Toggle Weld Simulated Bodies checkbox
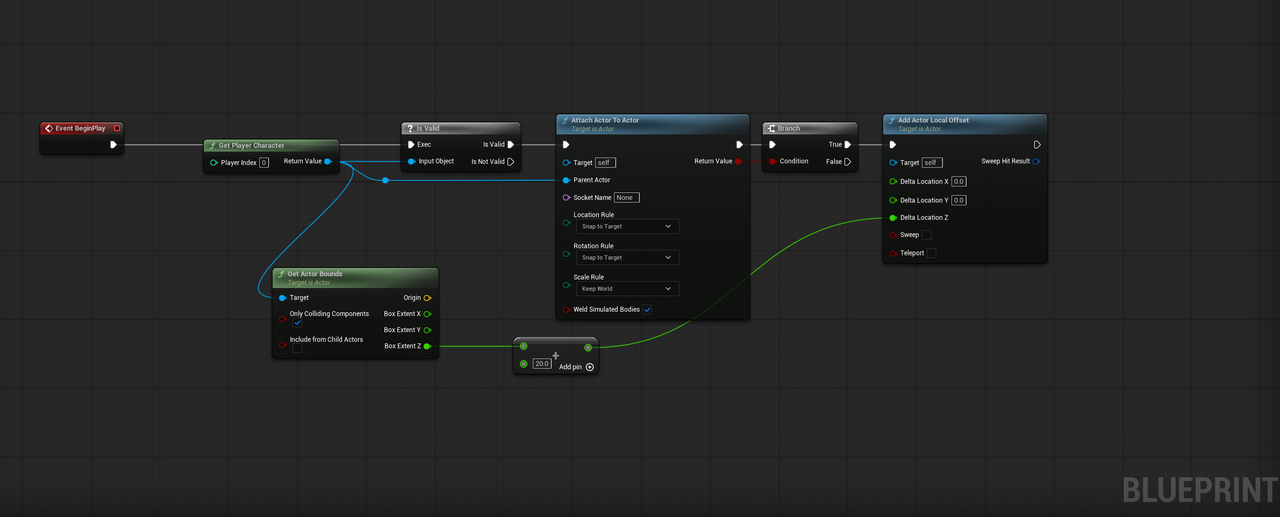This screenshot has width=1280, height=517. click(648, 310)
